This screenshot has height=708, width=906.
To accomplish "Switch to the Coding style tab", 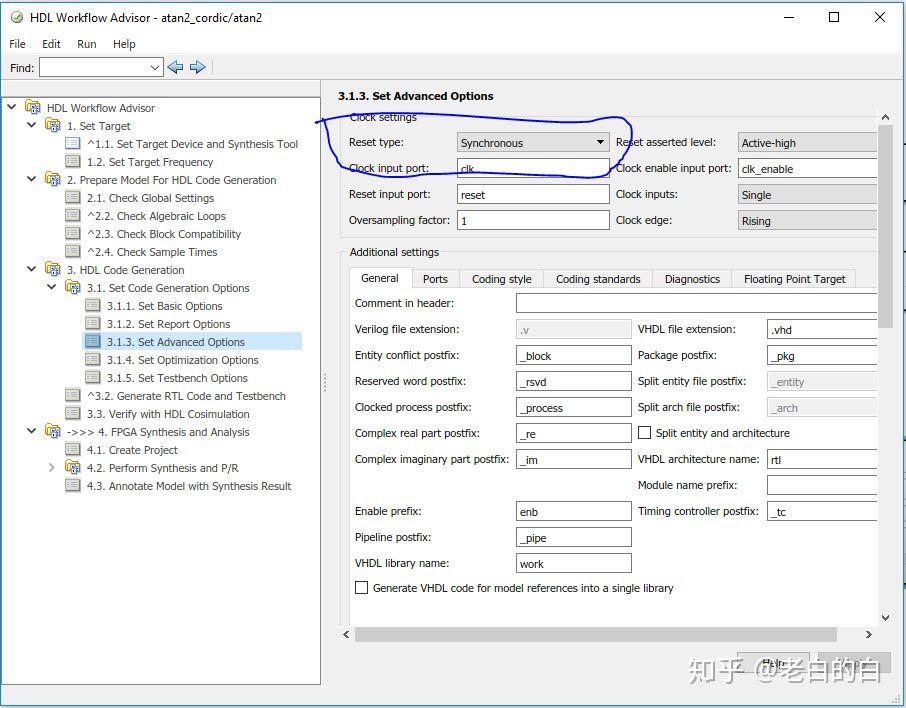I will [x=501, y=279].
